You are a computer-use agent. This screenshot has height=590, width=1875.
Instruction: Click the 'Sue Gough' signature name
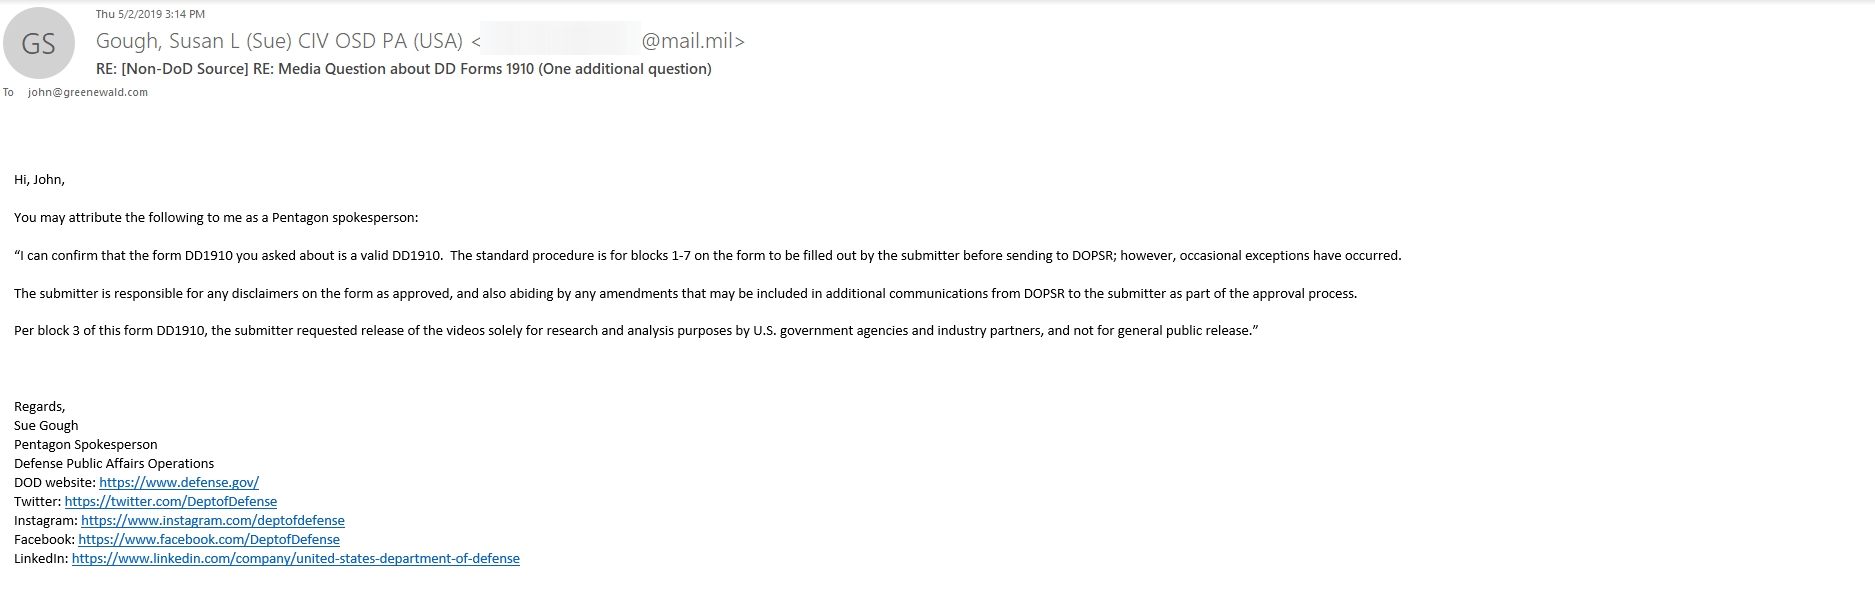point(46,425)
